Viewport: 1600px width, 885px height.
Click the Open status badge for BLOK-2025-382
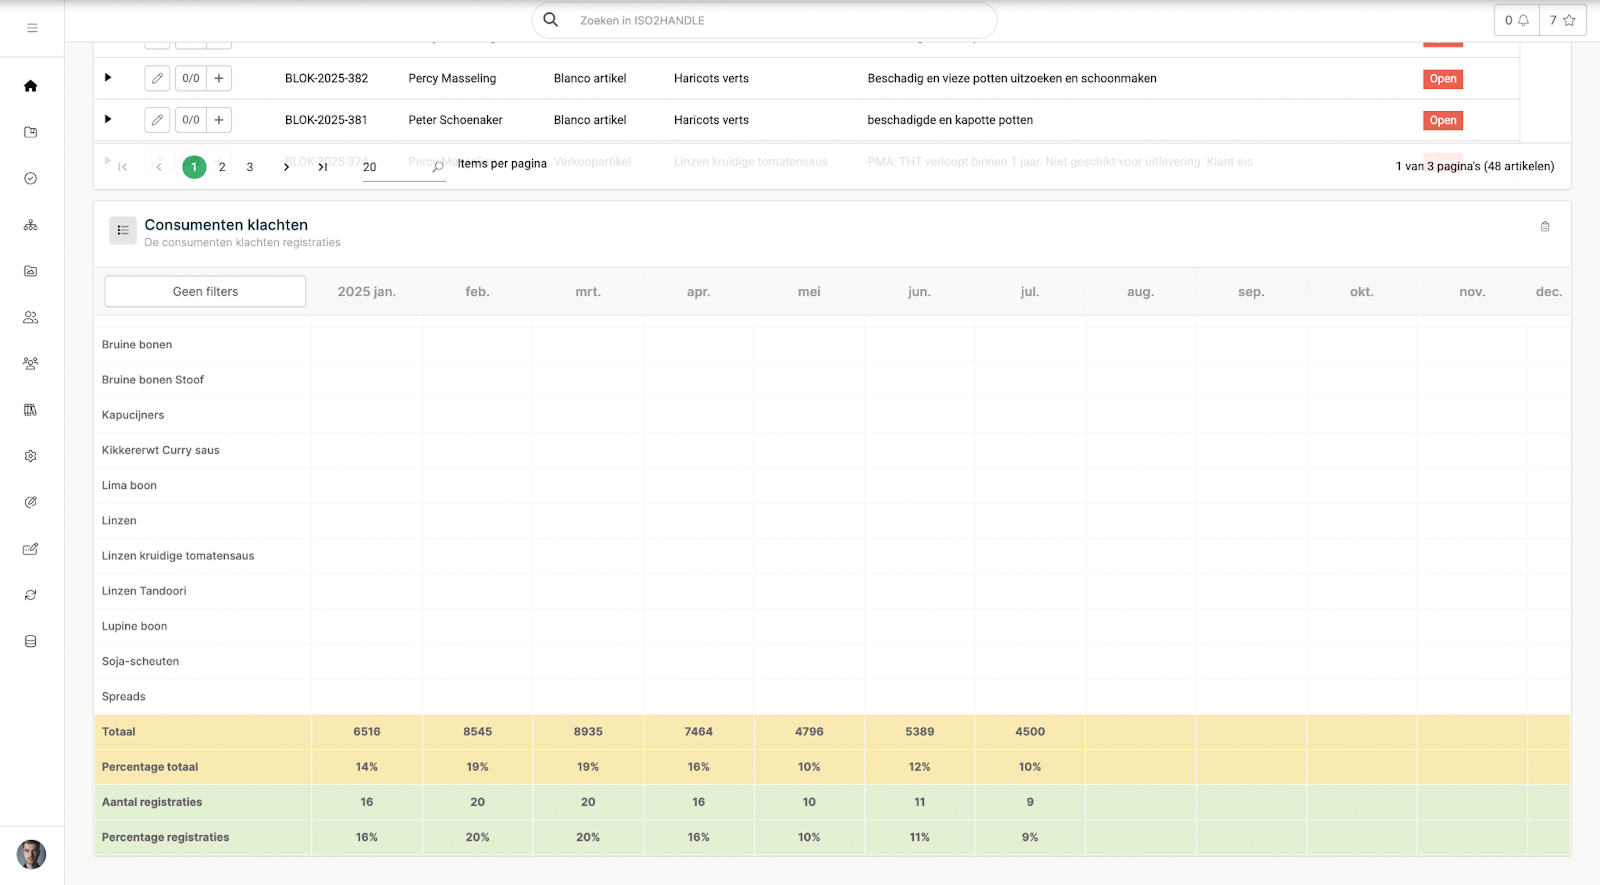(1443, 79)
